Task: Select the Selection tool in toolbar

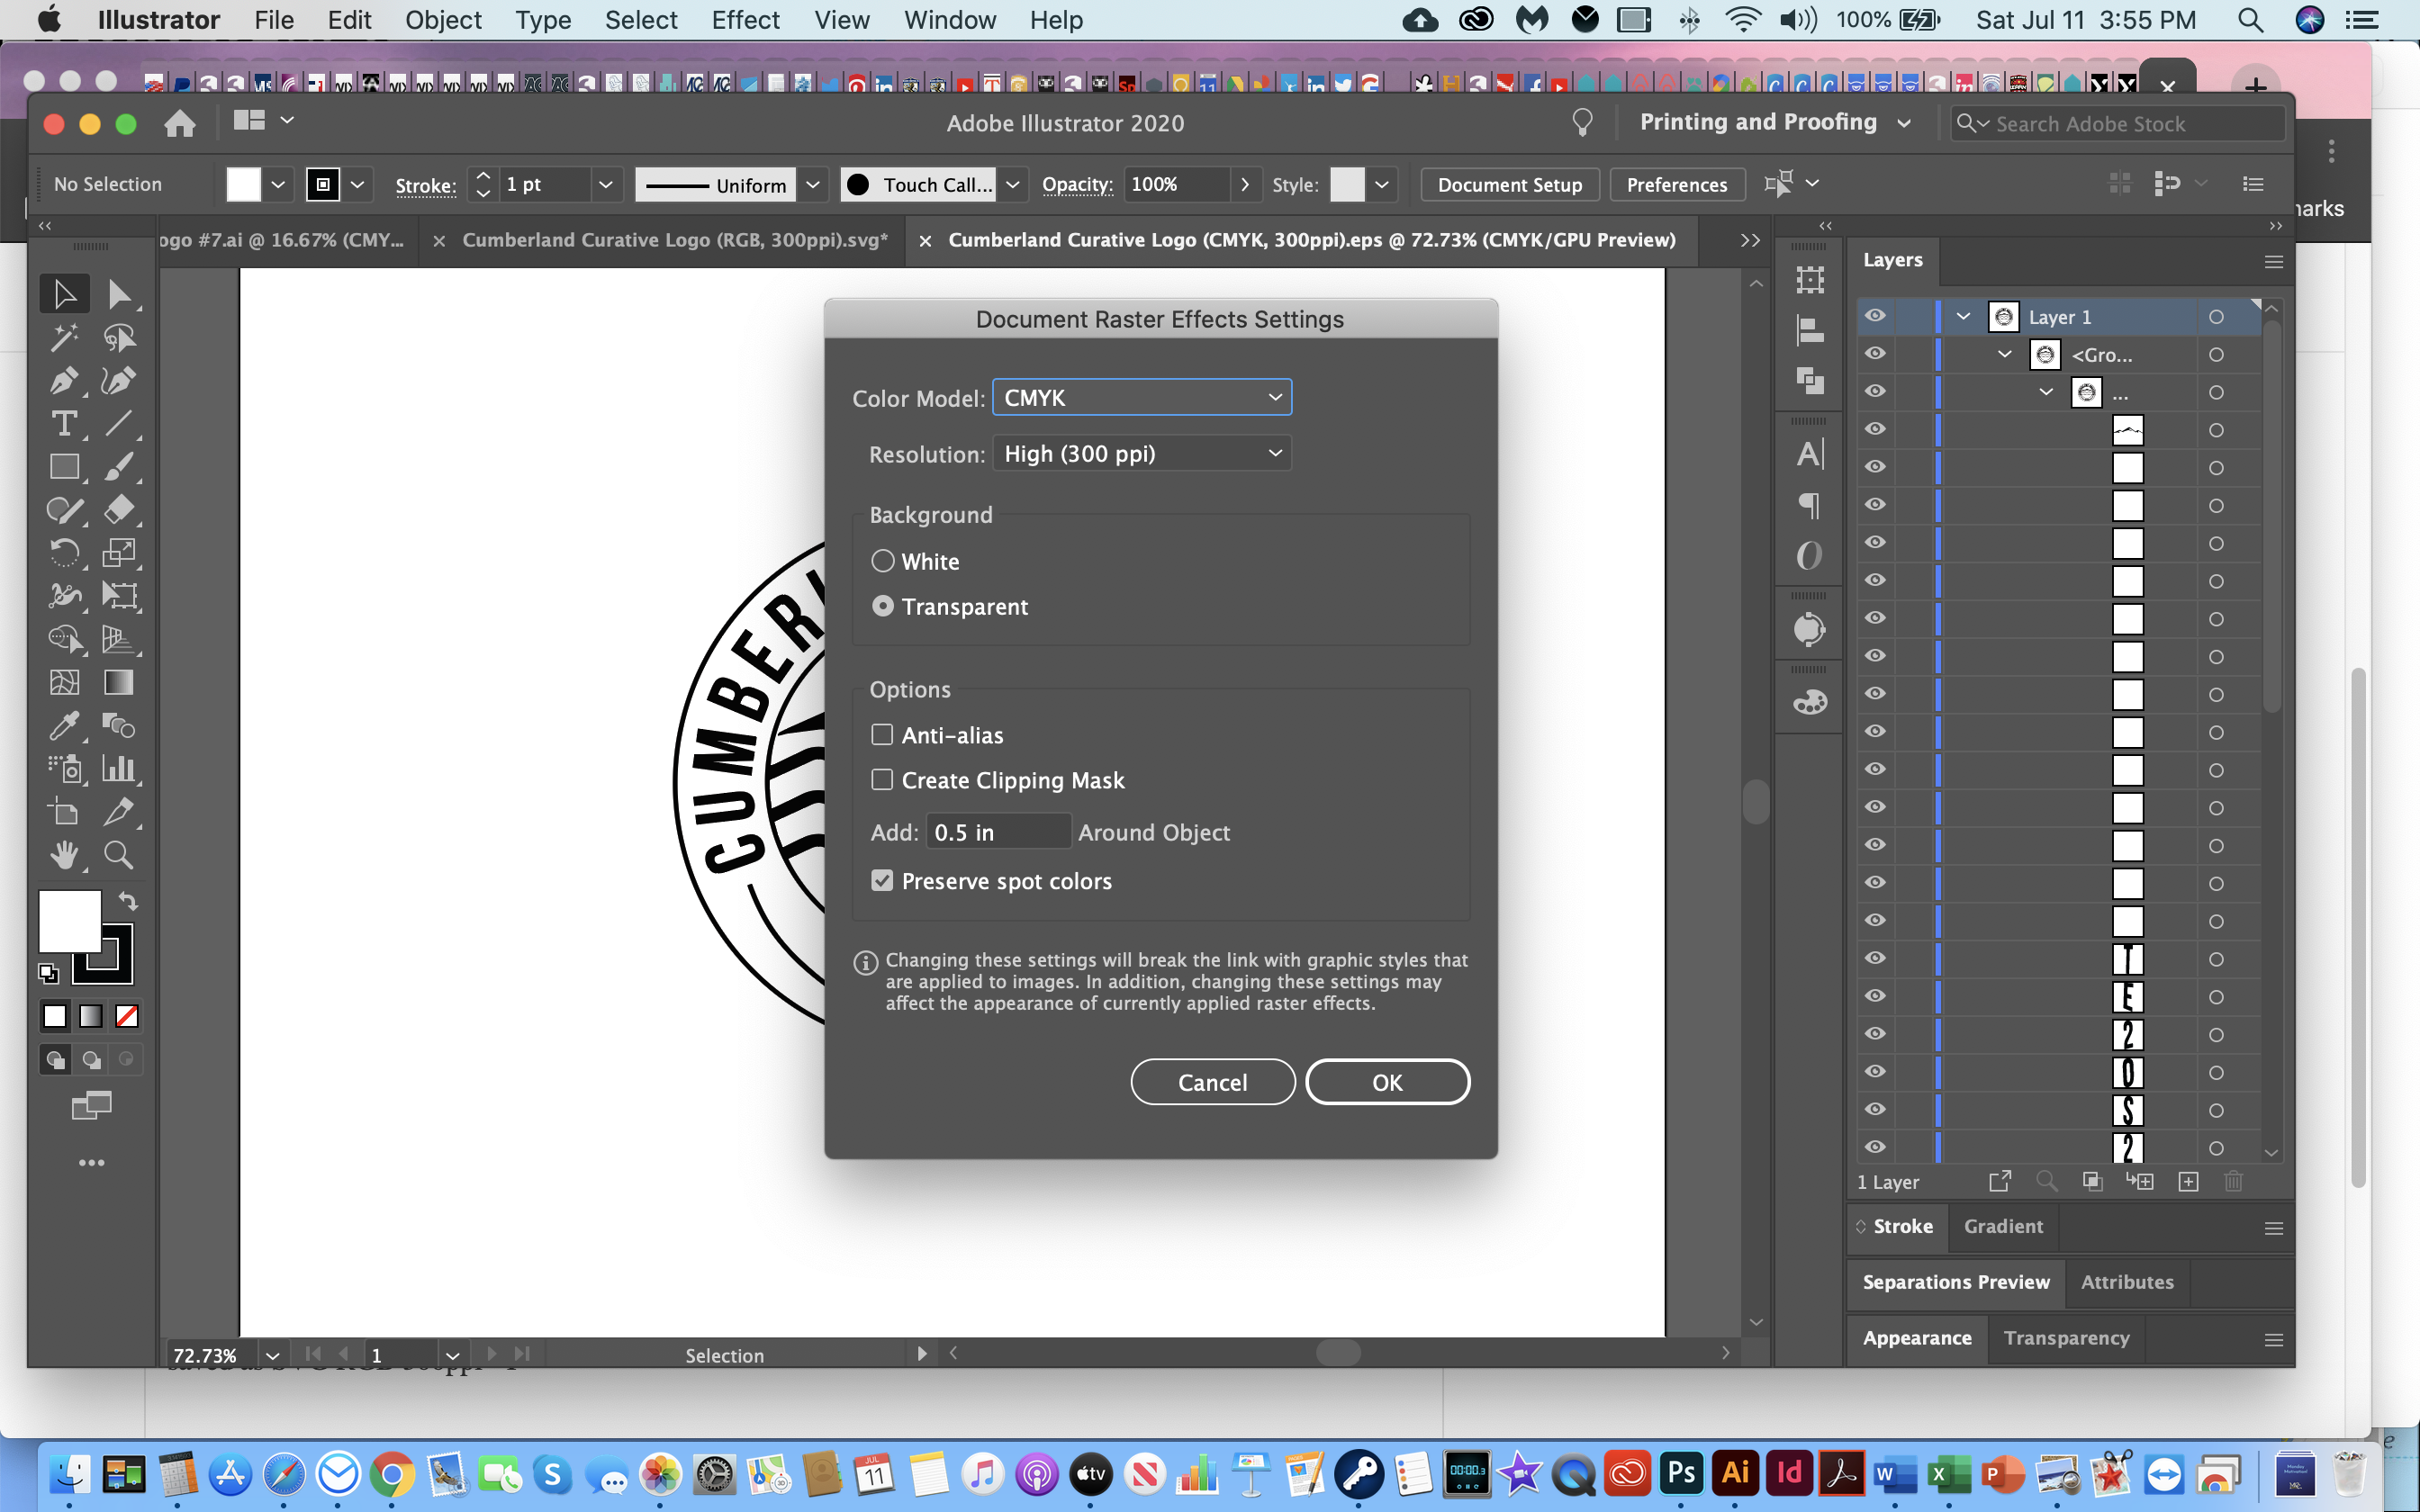Action: click(65, 291)
